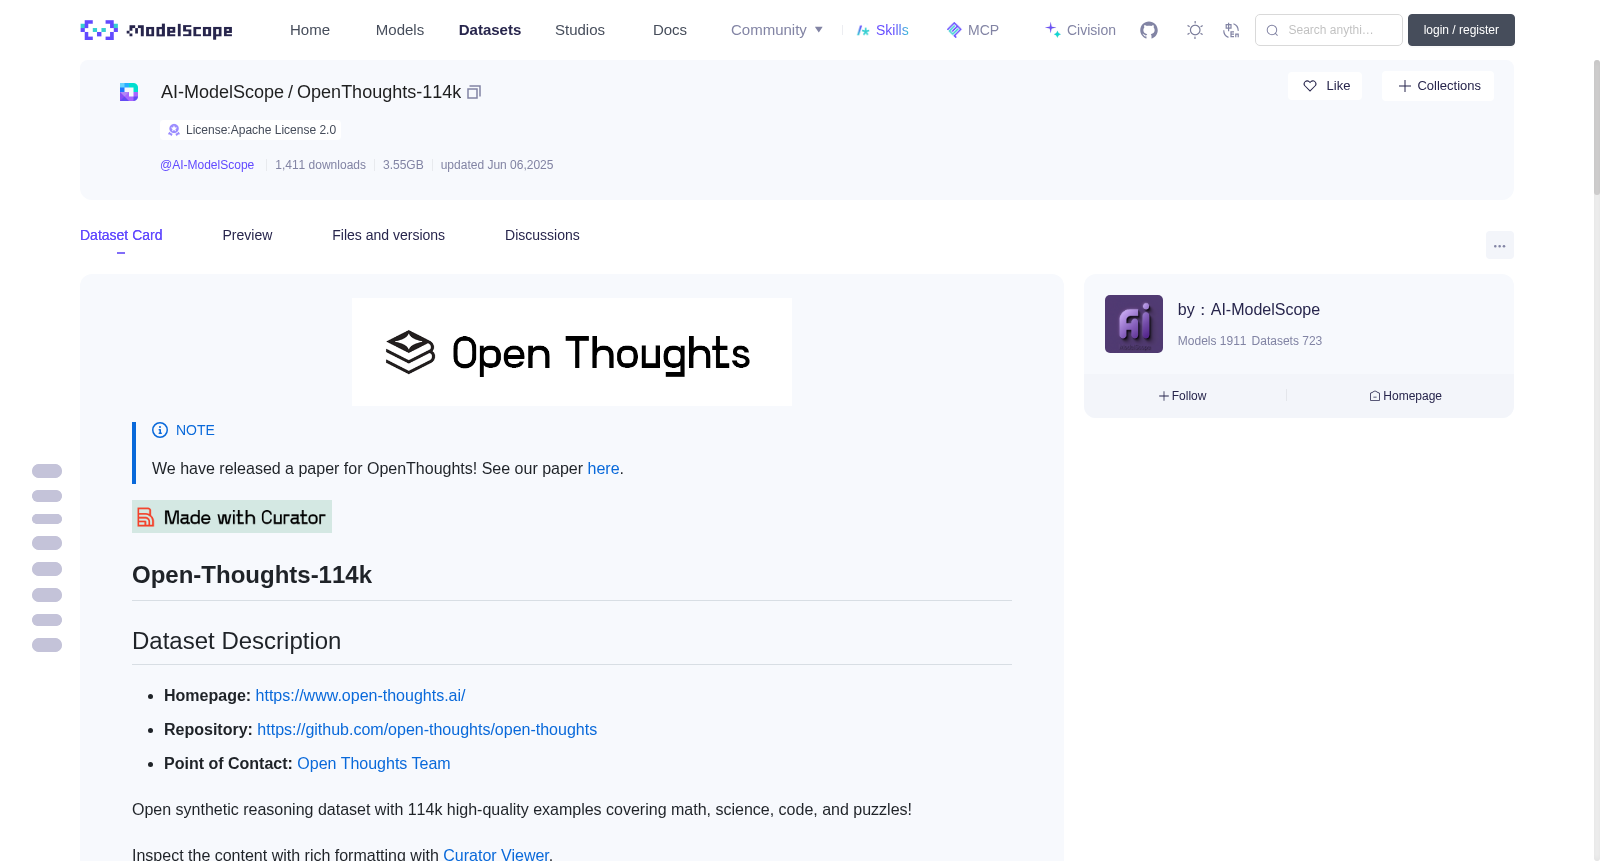Click the Open Thoughts banner image
This screenshot has width=1600, height=861.
(572, 352)
